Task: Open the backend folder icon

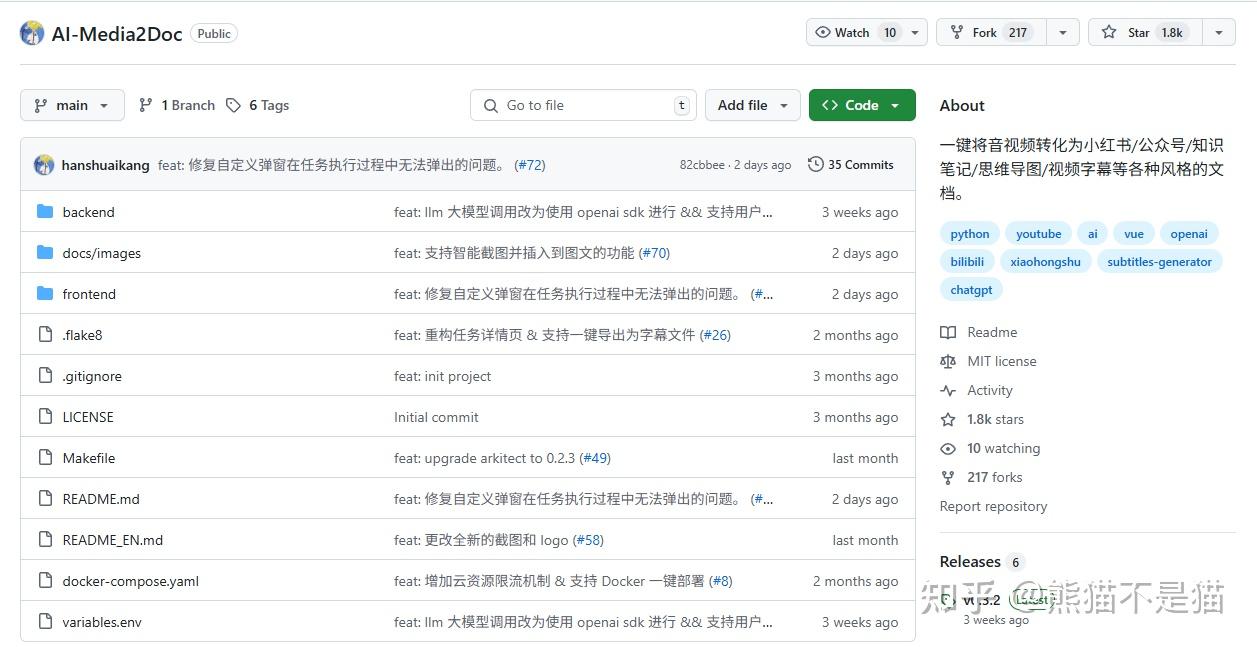Action: pyautogui.click(x=45, y=211)
